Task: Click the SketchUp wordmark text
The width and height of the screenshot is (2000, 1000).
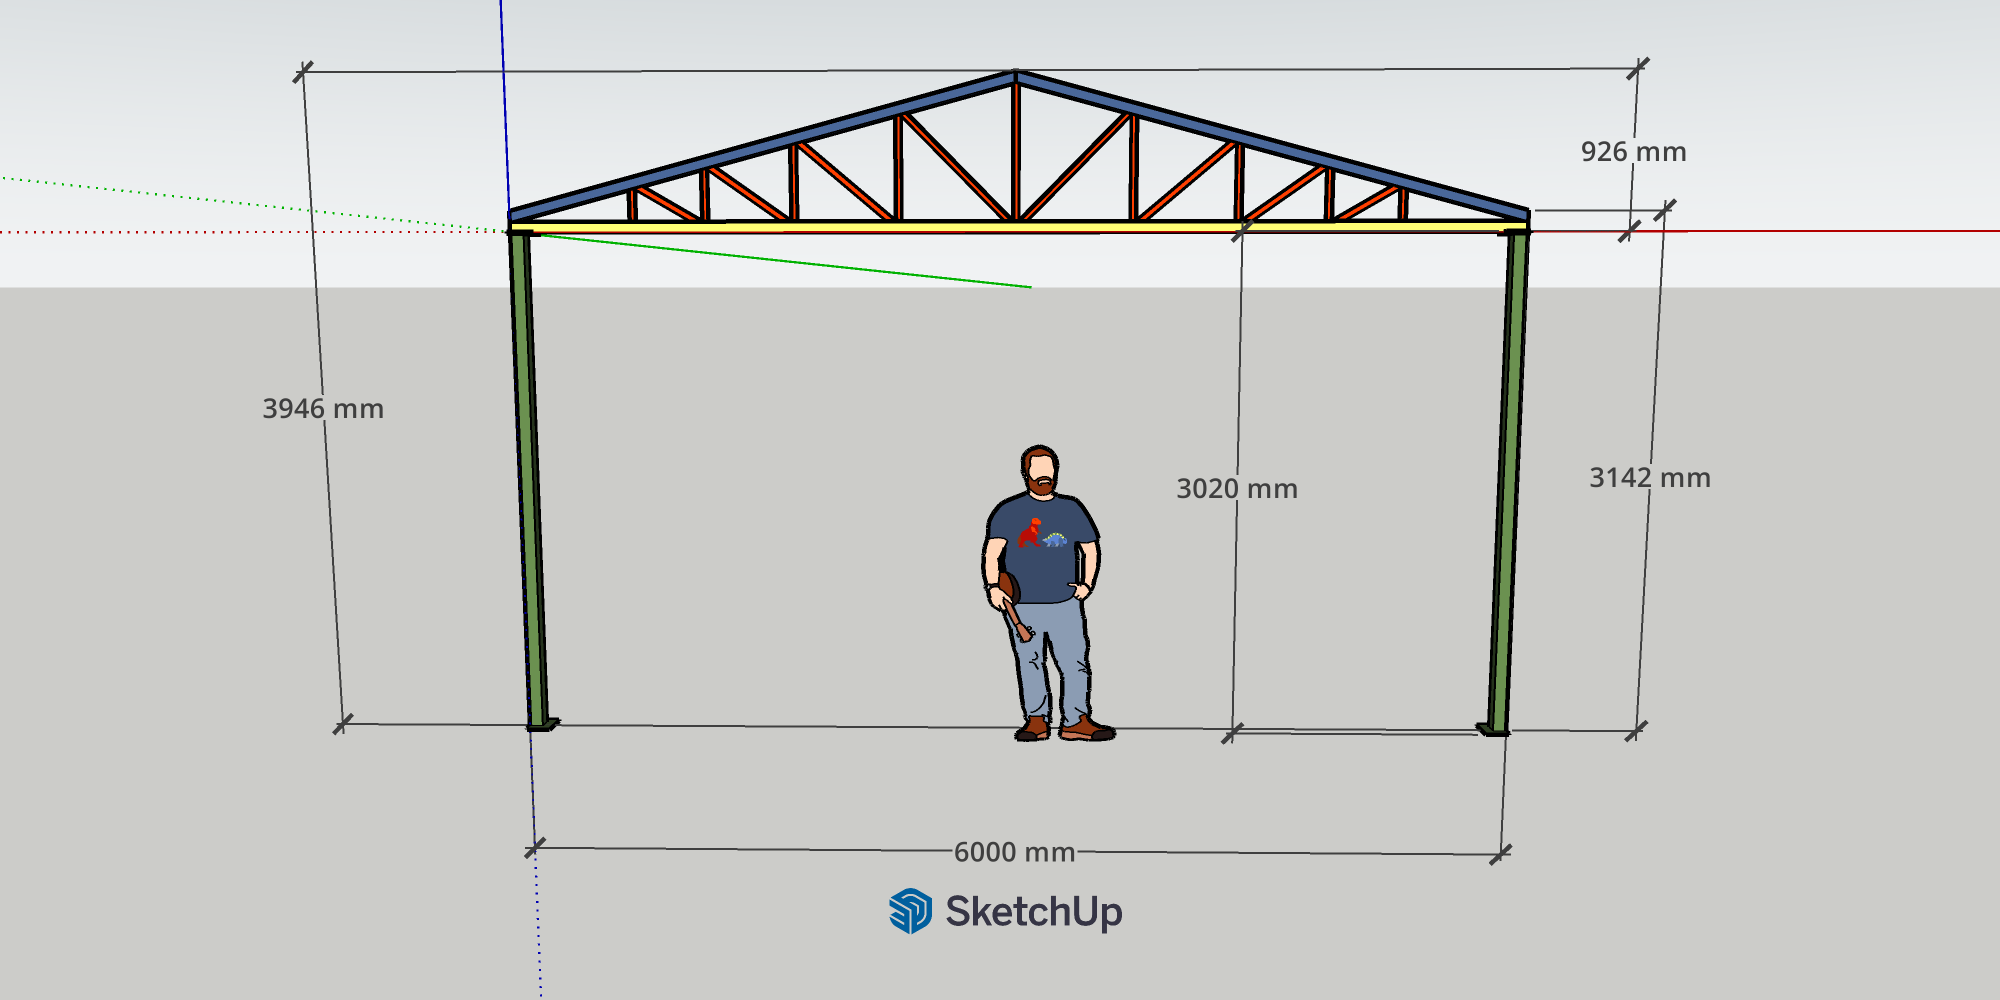Action: tap(1034, 911)
